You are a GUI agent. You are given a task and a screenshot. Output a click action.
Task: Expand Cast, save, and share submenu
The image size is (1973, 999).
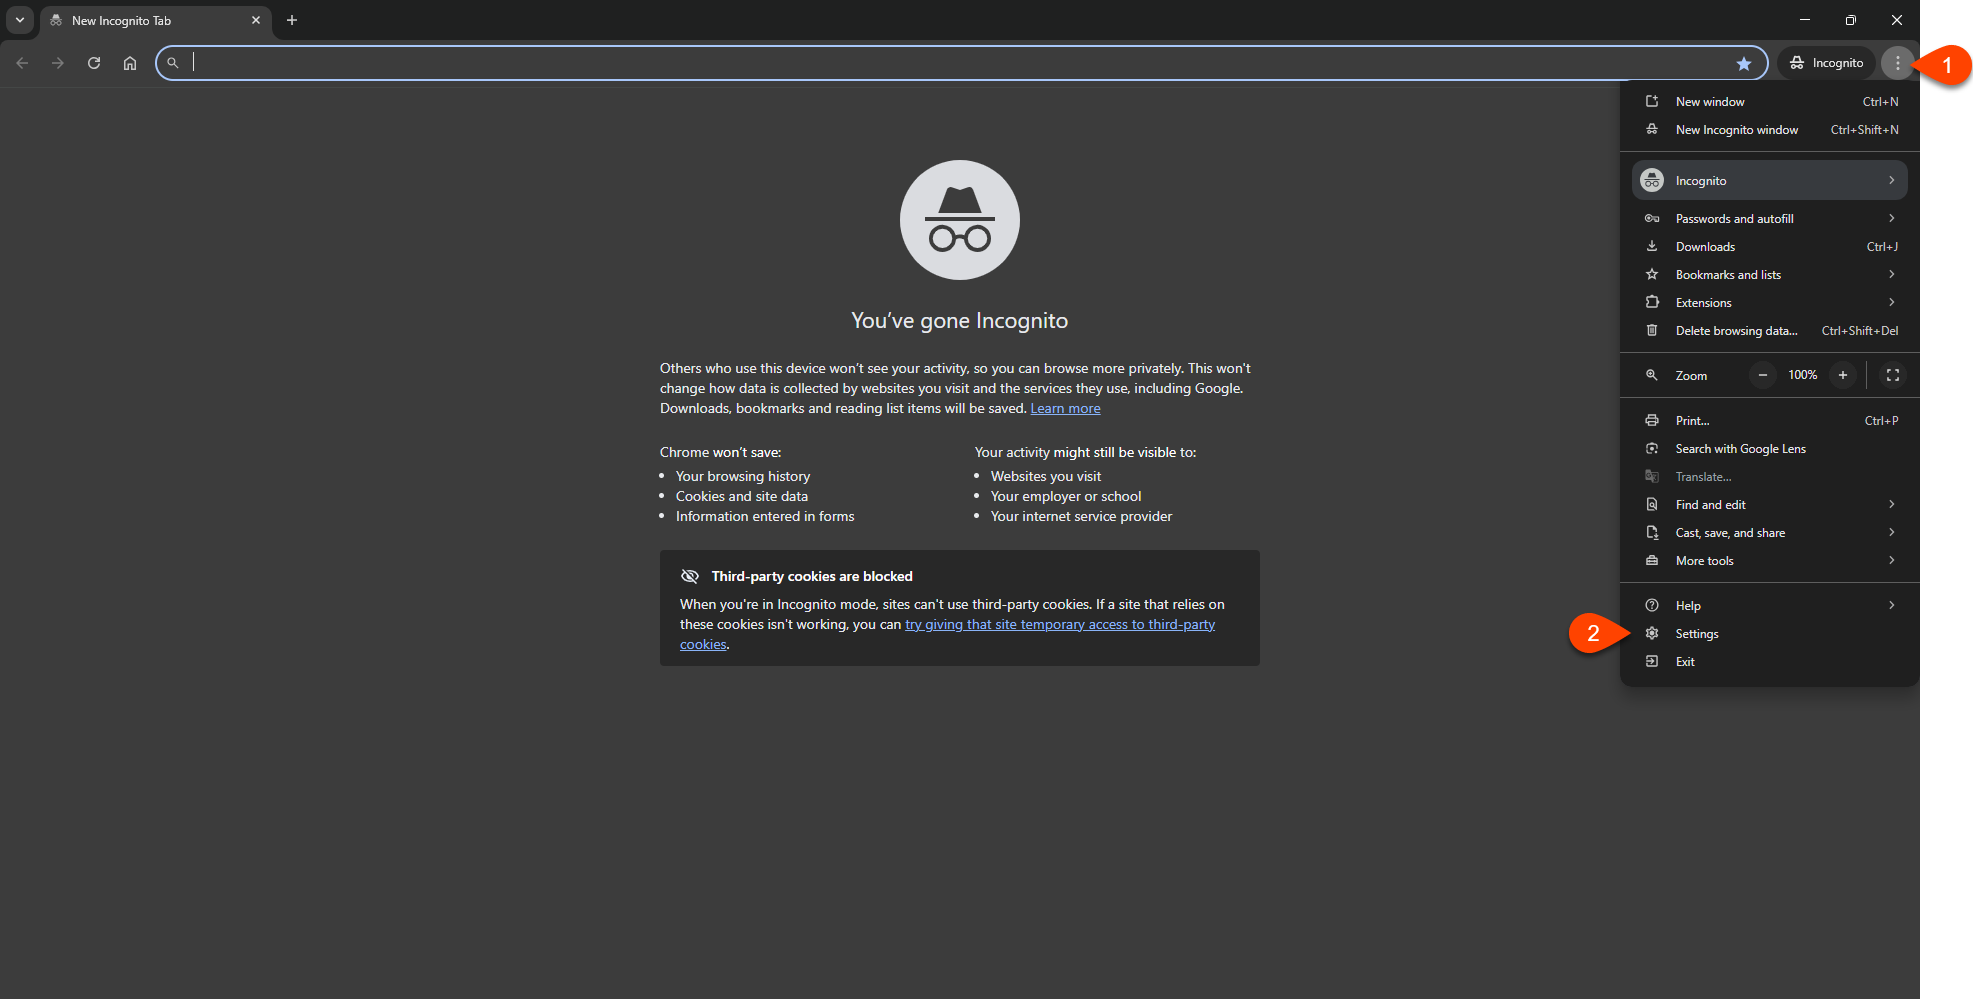click(x=1769, y=533)
